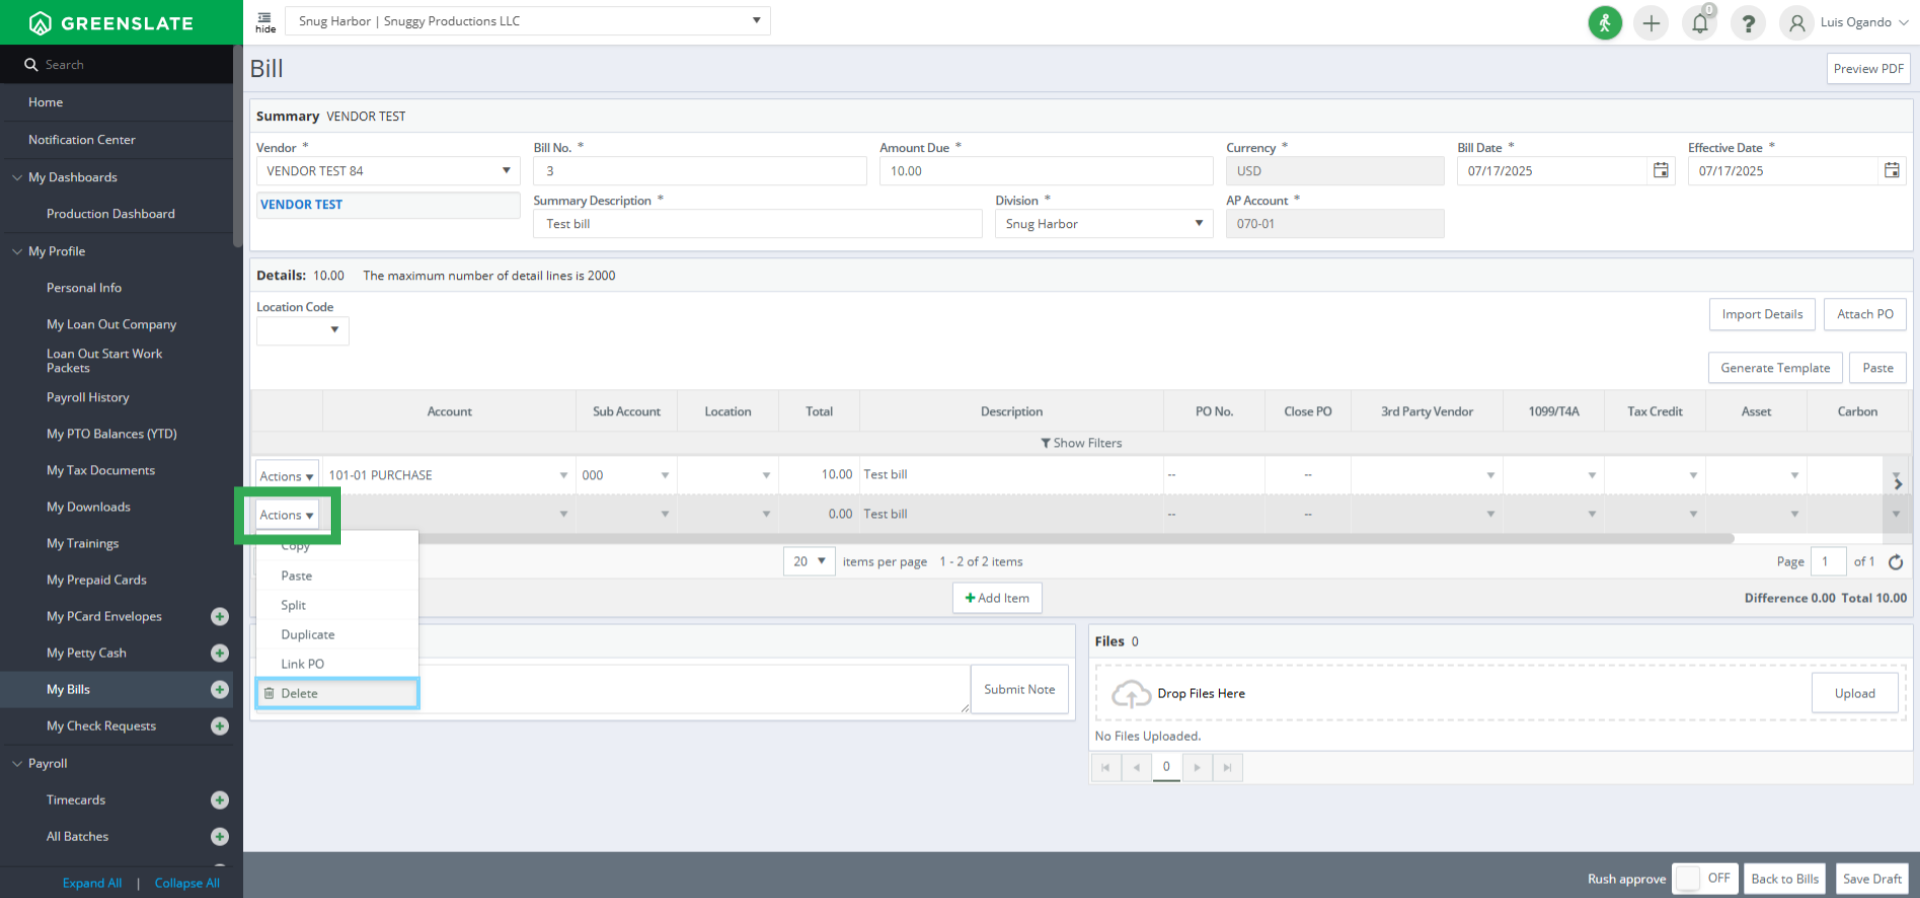The height and width of the screenshot is (898, 1920).
Task: Open the help question mark icon
Action: pos(1748,23)
